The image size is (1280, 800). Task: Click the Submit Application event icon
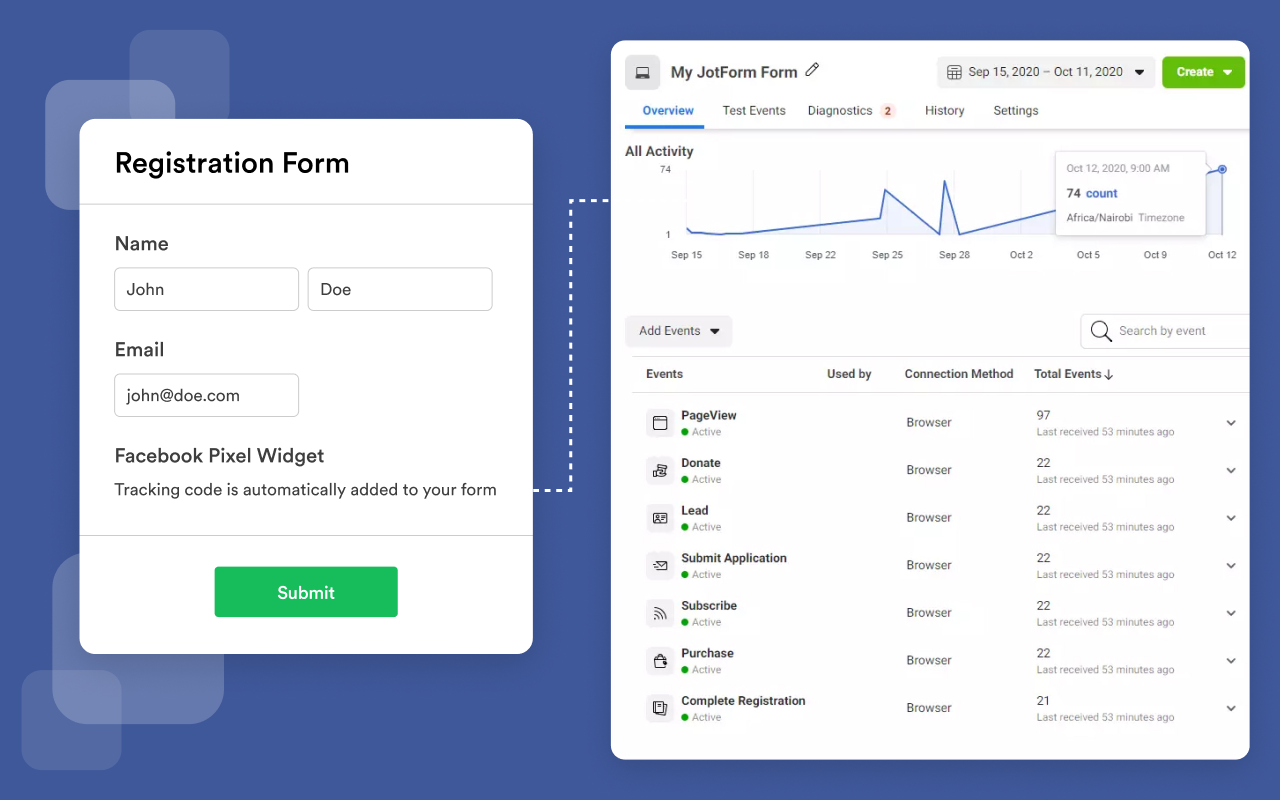659,565
